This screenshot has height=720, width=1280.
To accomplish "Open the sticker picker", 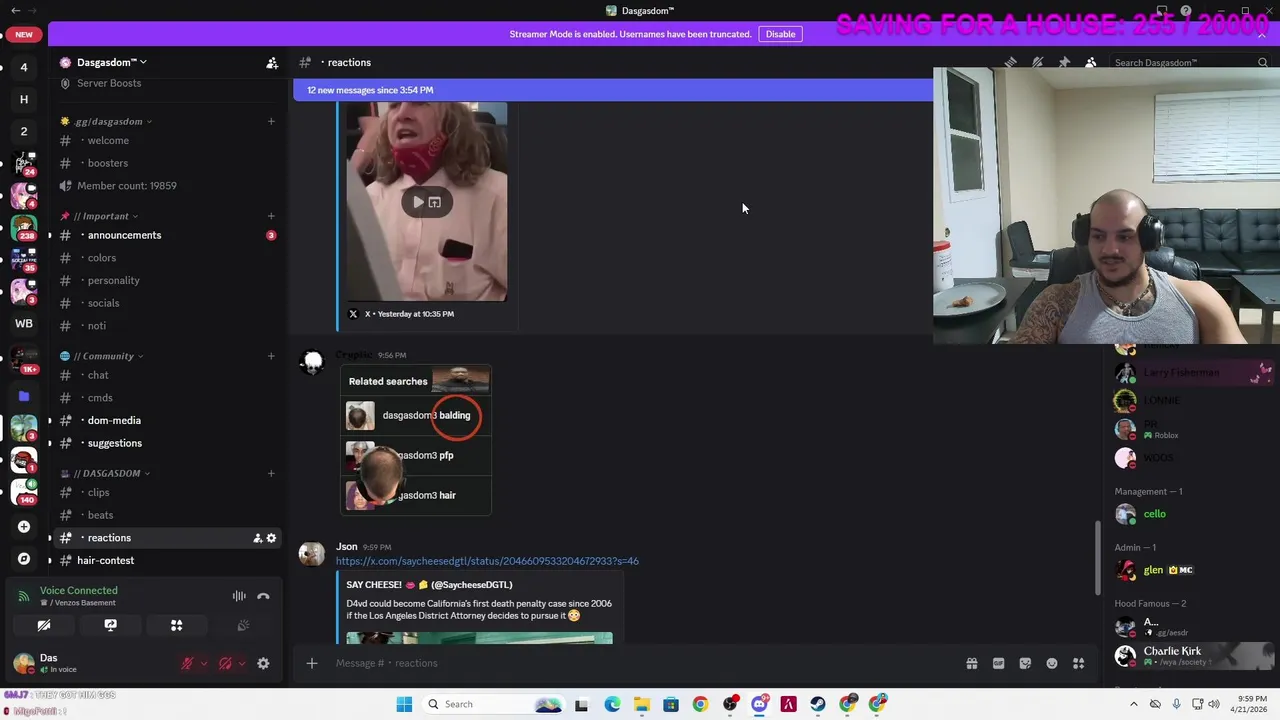I will pyautogui.click(x=1025, y=663).
